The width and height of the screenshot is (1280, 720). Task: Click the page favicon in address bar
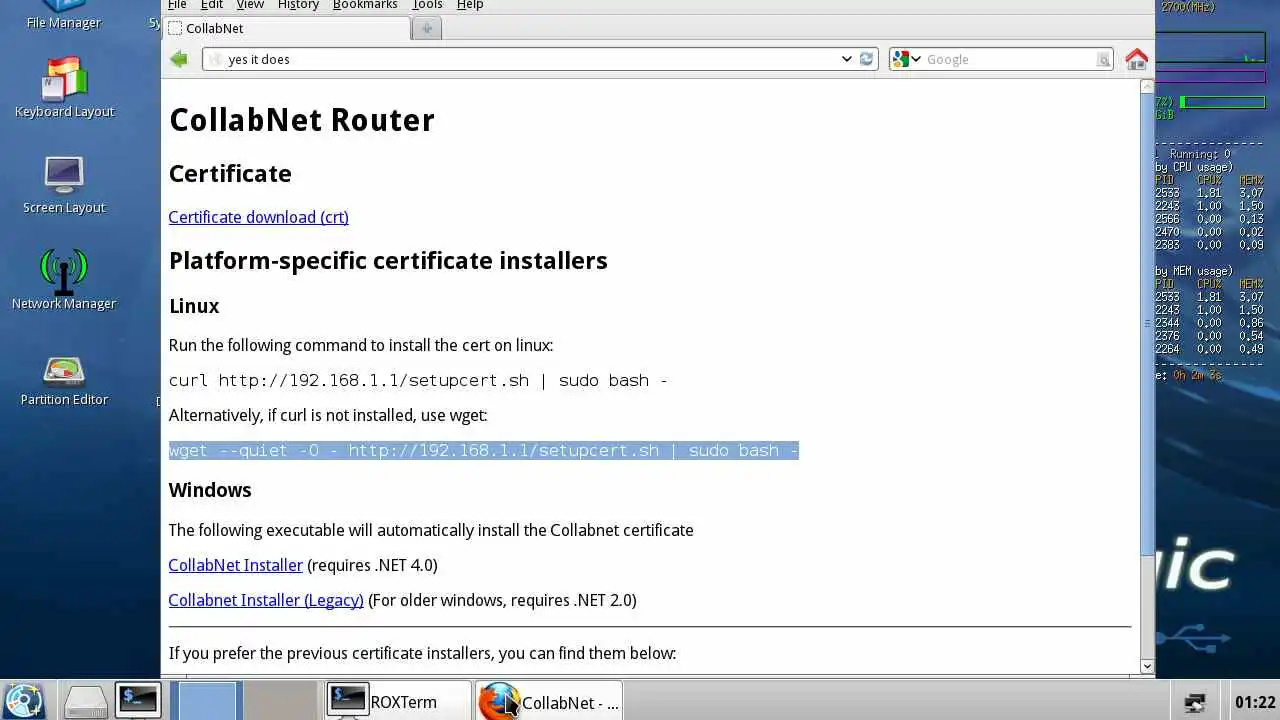pyautogui.click(x=215, y=60)
